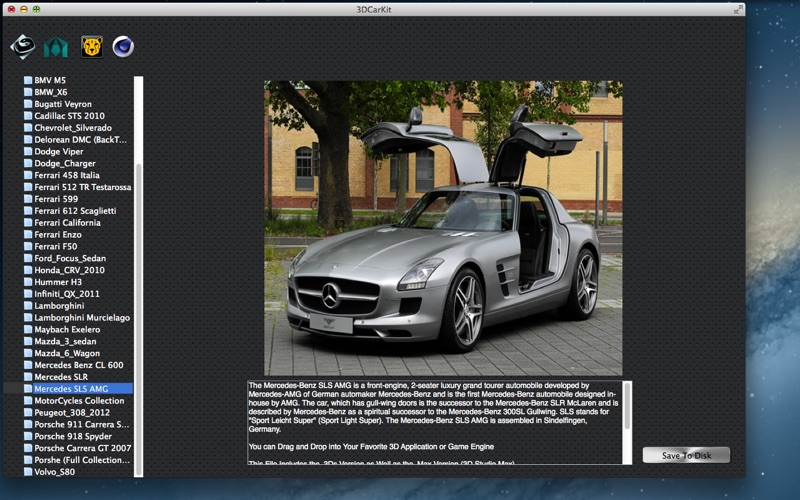Select Mazda_3_sedan
This screenshot has width=800, height=500.
(x=65, y=341)
